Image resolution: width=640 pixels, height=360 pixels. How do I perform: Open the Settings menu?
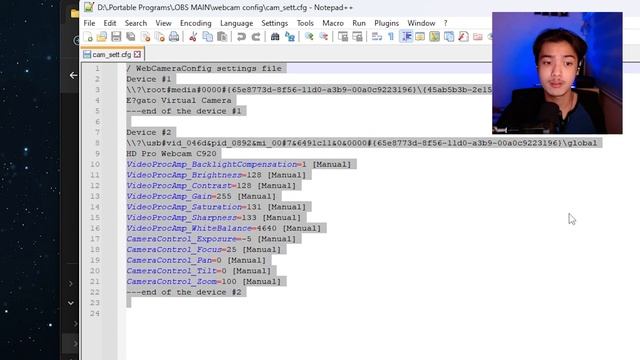pos(275,23)
